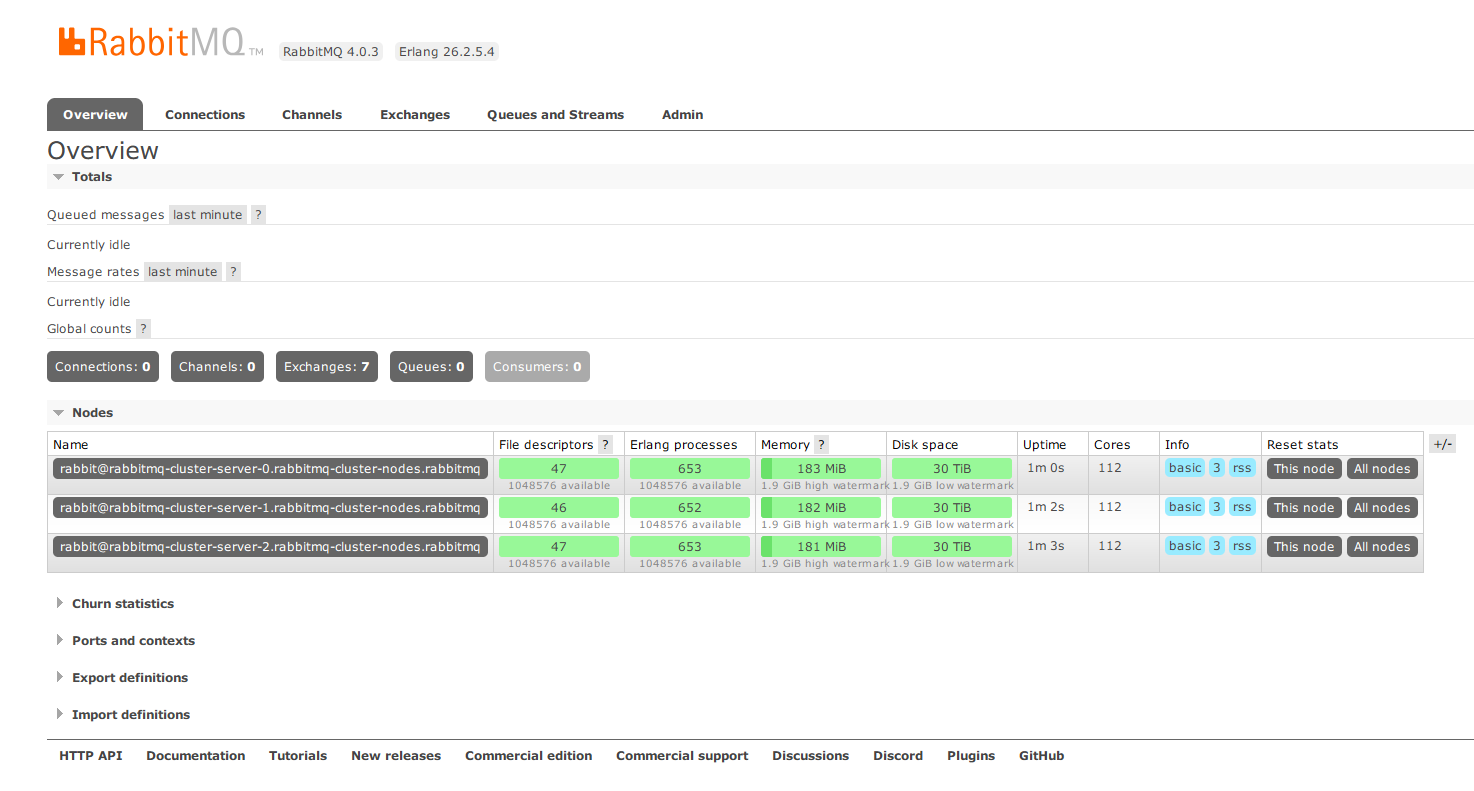
Task: Open help for Queued messages
Action: 258,215
